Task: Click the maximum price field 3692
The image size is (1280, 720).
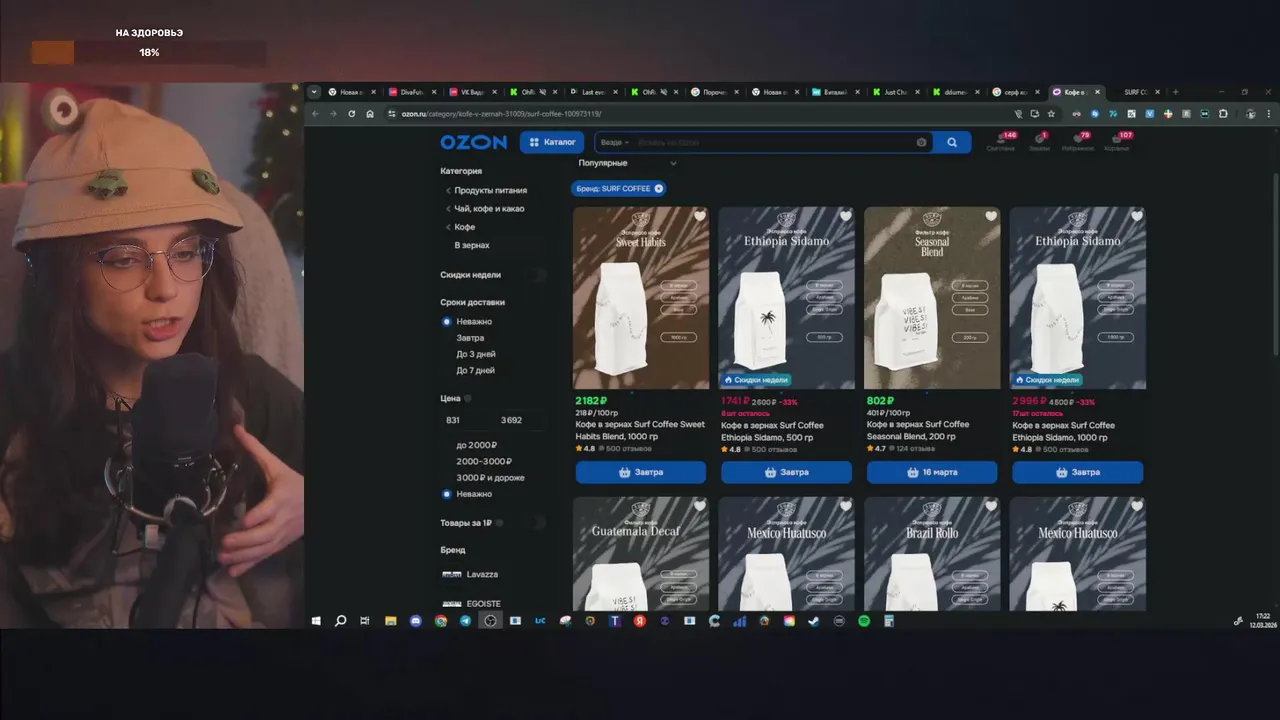Action: 521,420
